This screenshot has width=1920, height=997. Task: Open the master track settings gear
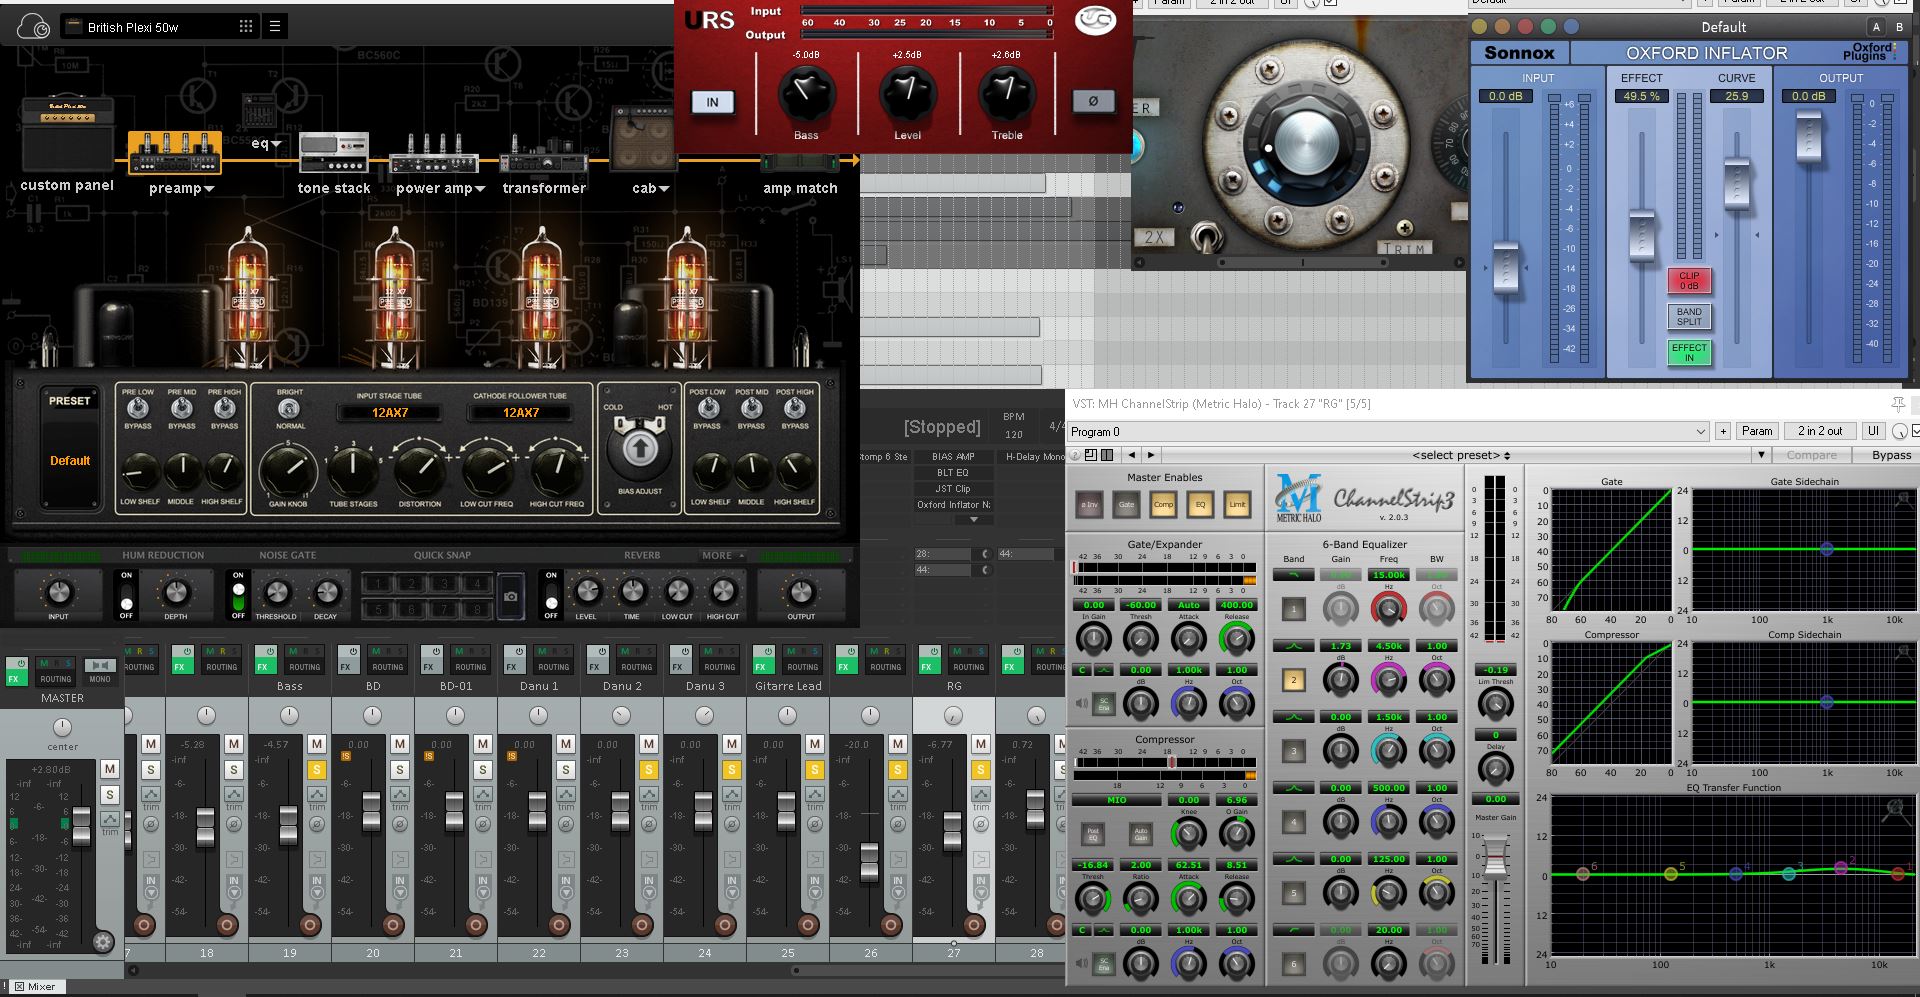[x=103, y=942]
